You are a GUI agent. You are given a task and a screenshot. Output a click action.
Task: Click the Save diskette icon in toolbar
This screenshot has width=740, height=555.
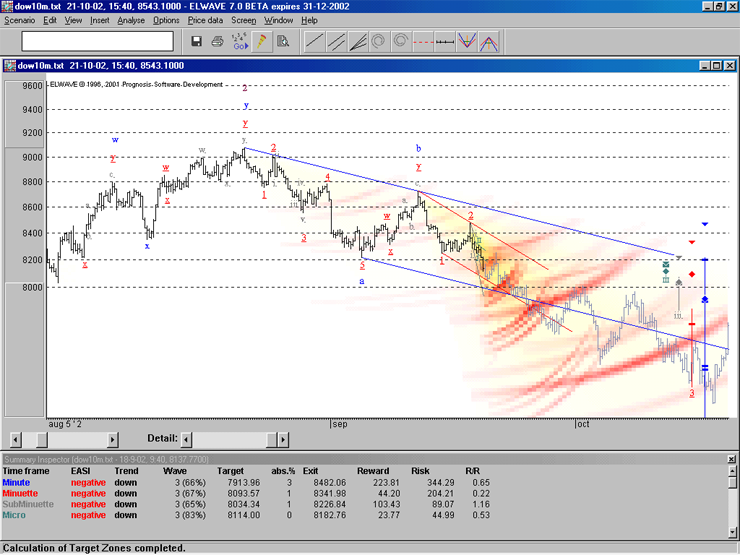pos(197,41)
